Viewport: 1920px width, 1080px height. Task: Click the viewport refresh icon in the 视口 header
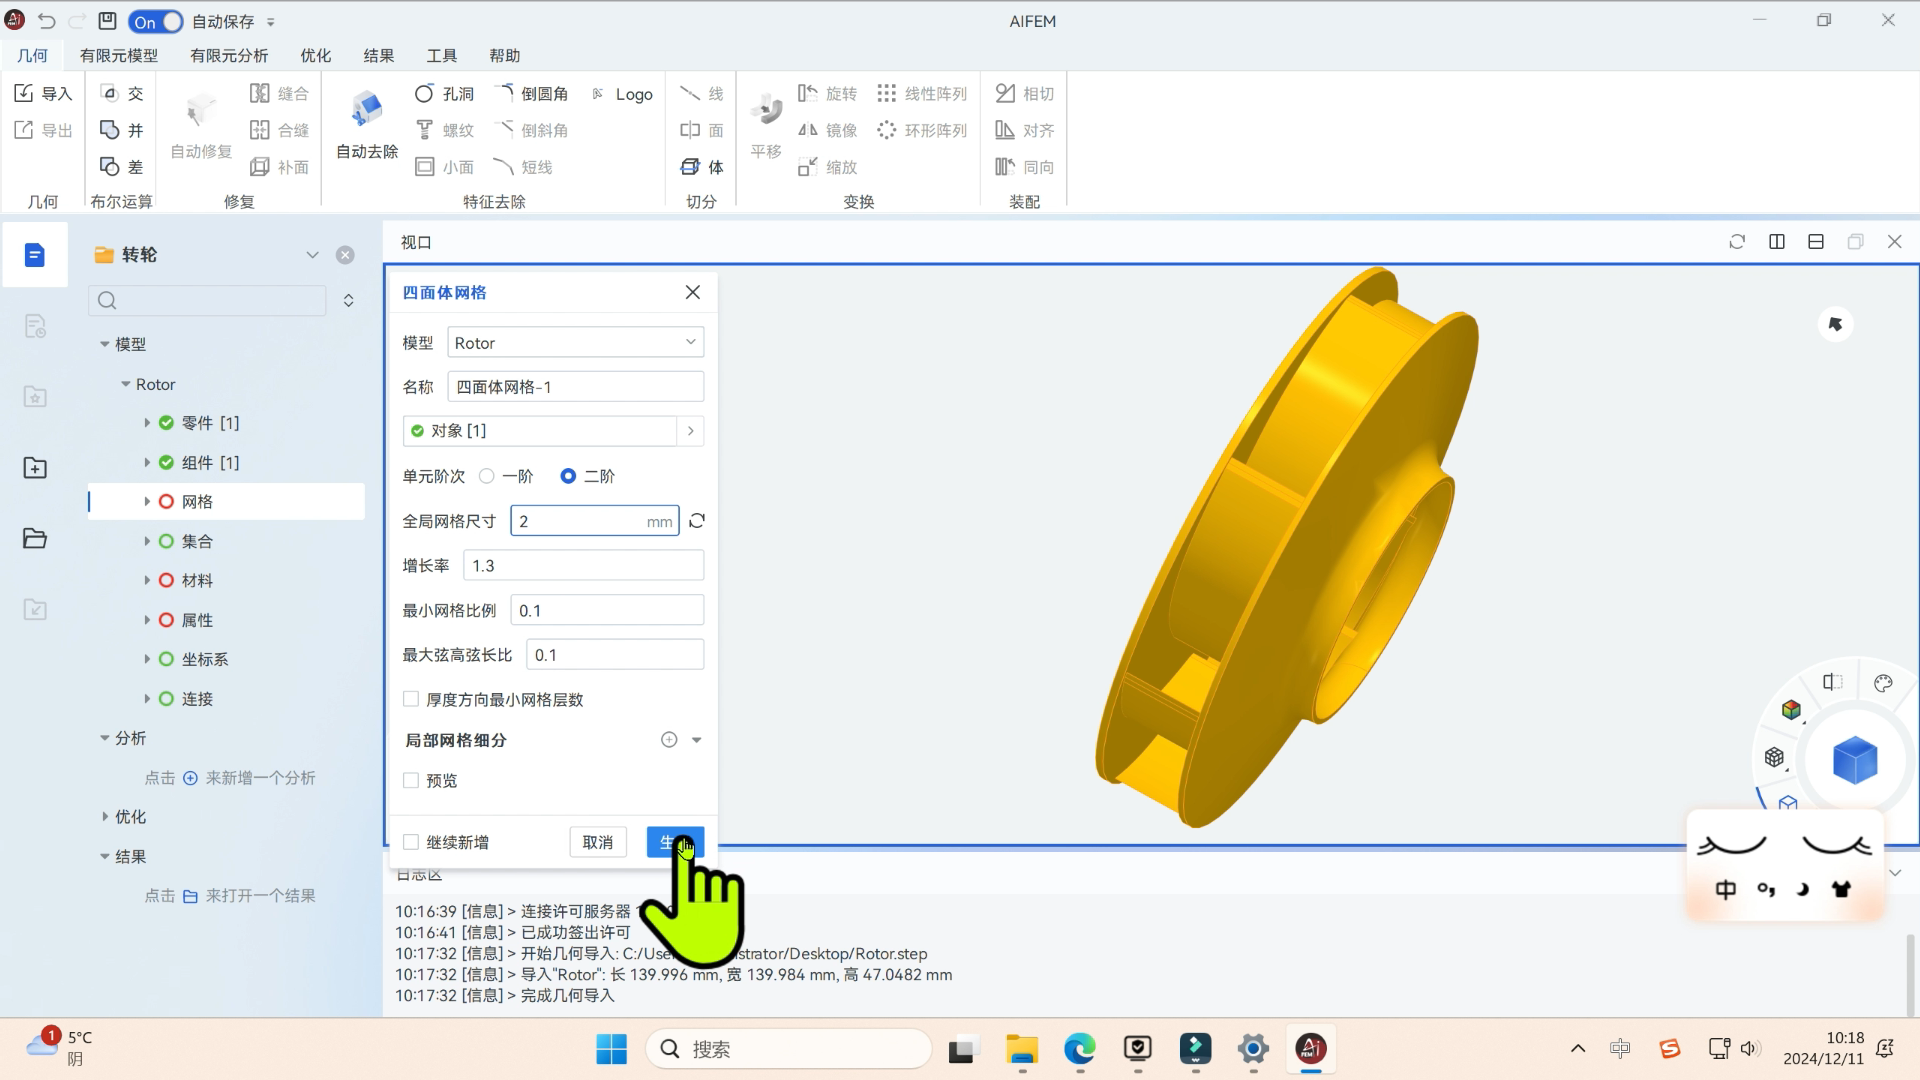[1737, 242]
